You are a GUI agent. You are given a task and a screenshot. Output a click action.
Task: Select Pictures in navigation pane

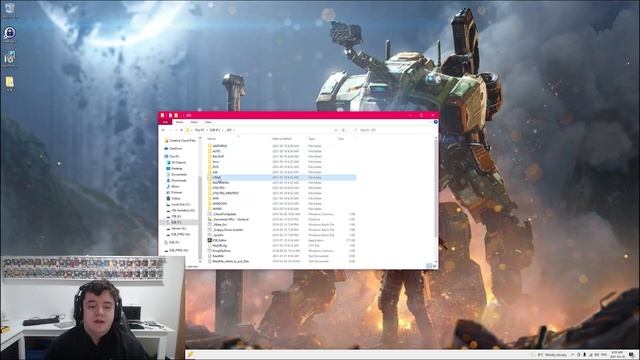176,192
